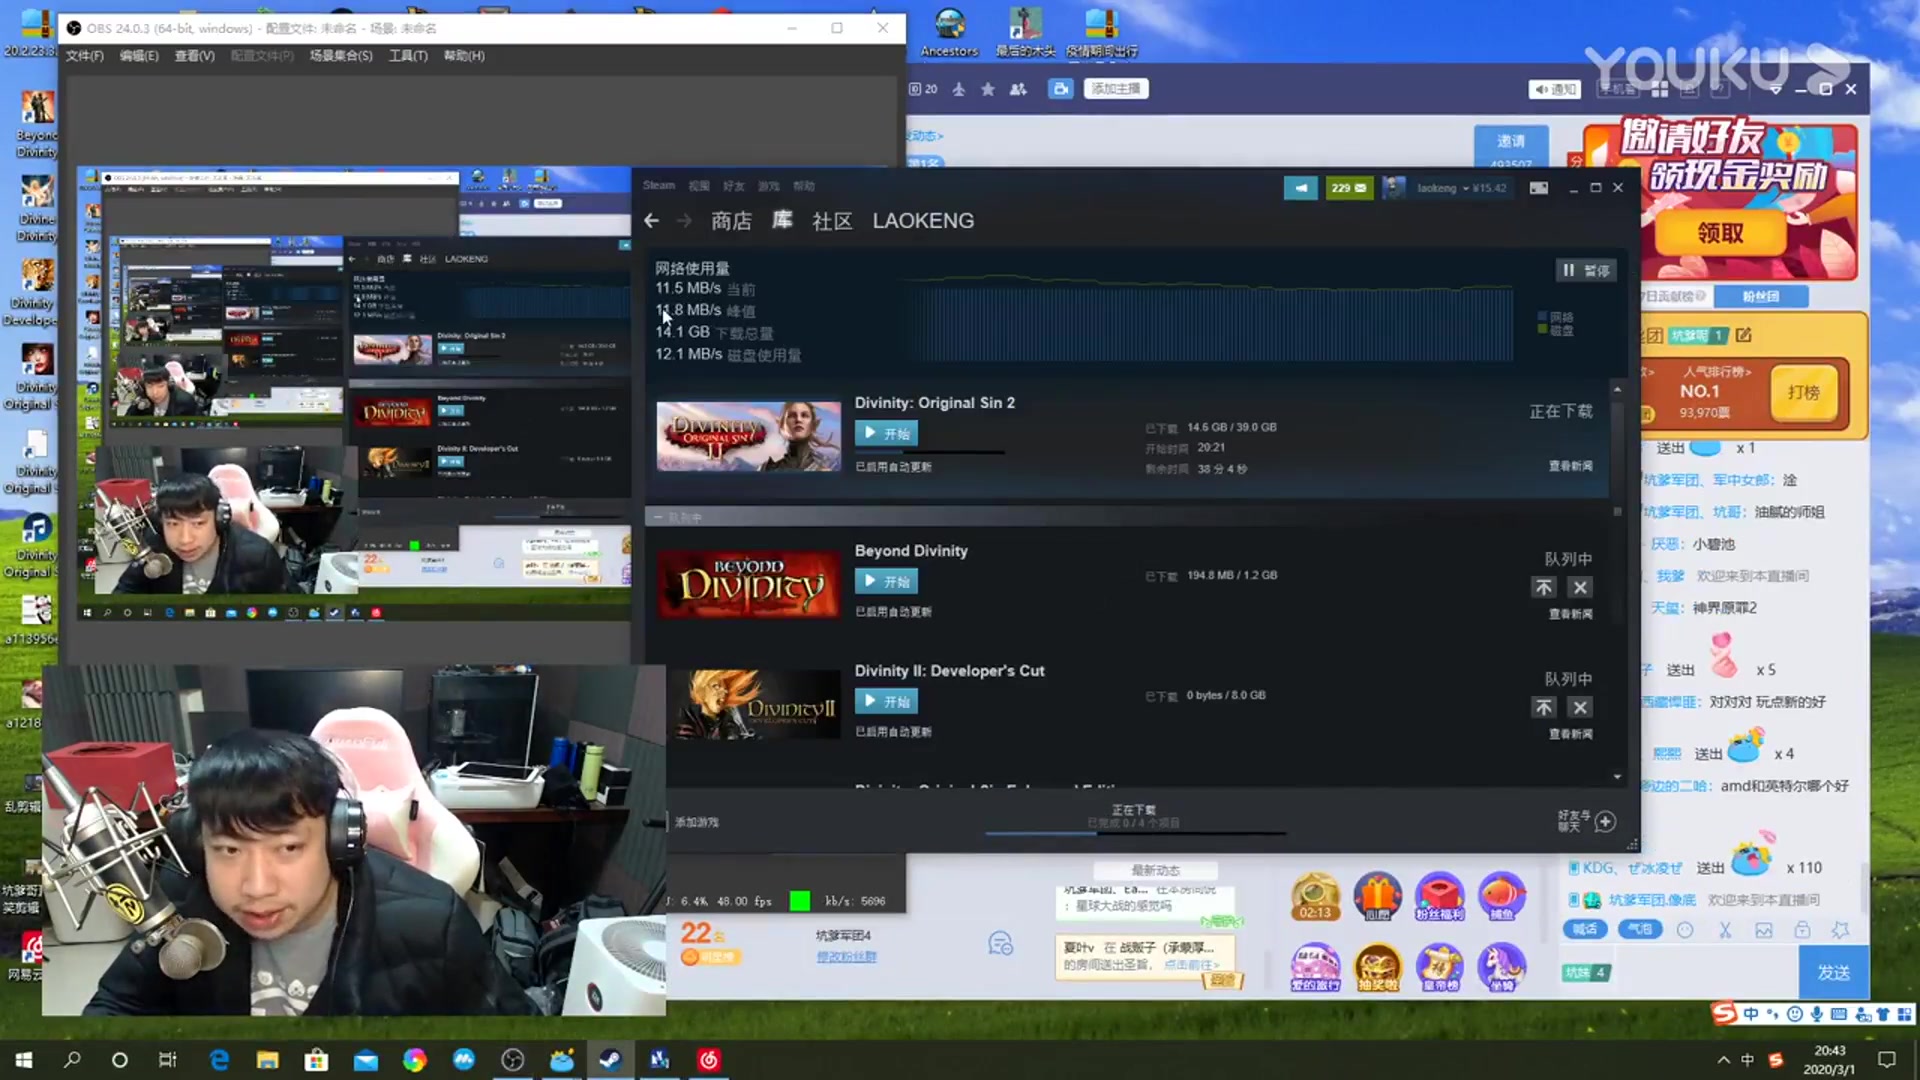Screen dimensions: 1920x1080
Task: Click the star favorites icon in streaming toolbar
Action: 988,89
